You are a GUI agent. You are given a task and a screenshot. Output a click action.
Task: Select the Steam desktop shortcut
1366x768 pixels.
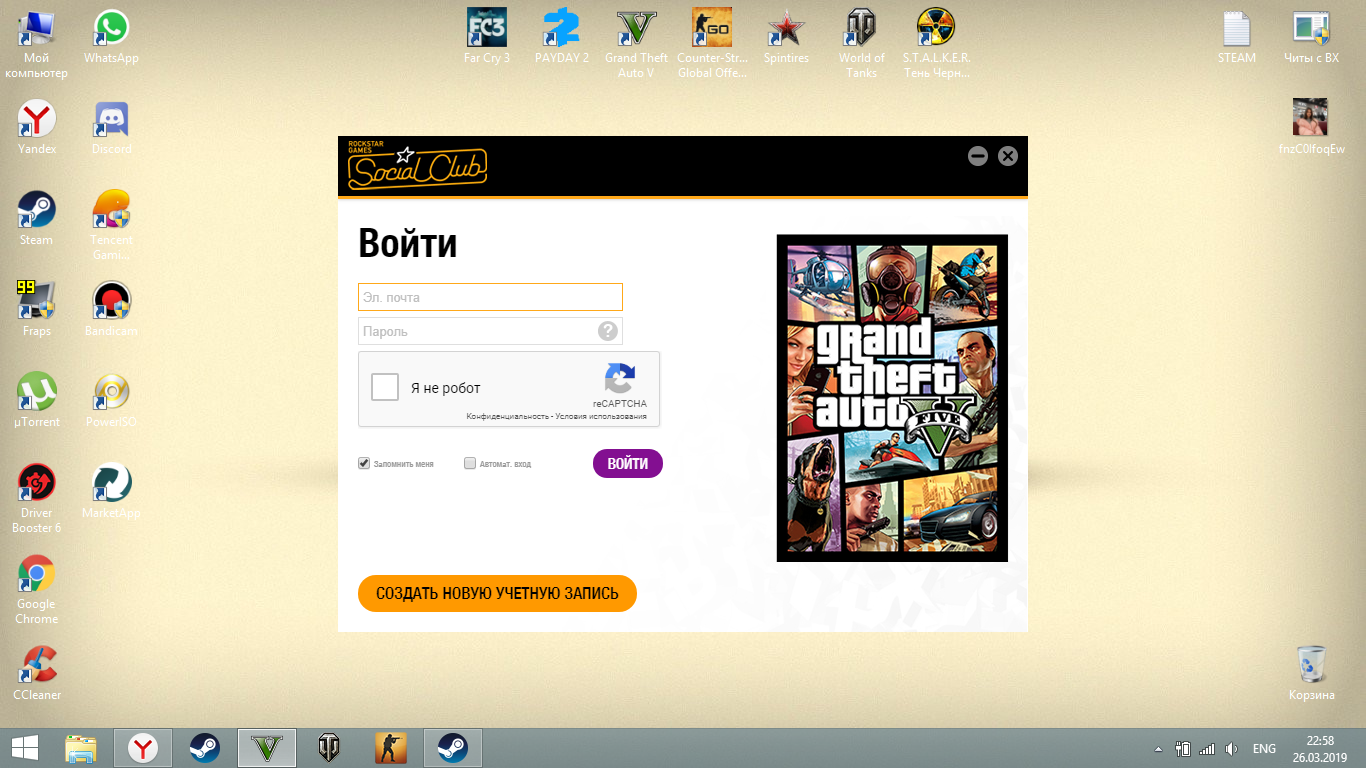click(x=37, y=219)
